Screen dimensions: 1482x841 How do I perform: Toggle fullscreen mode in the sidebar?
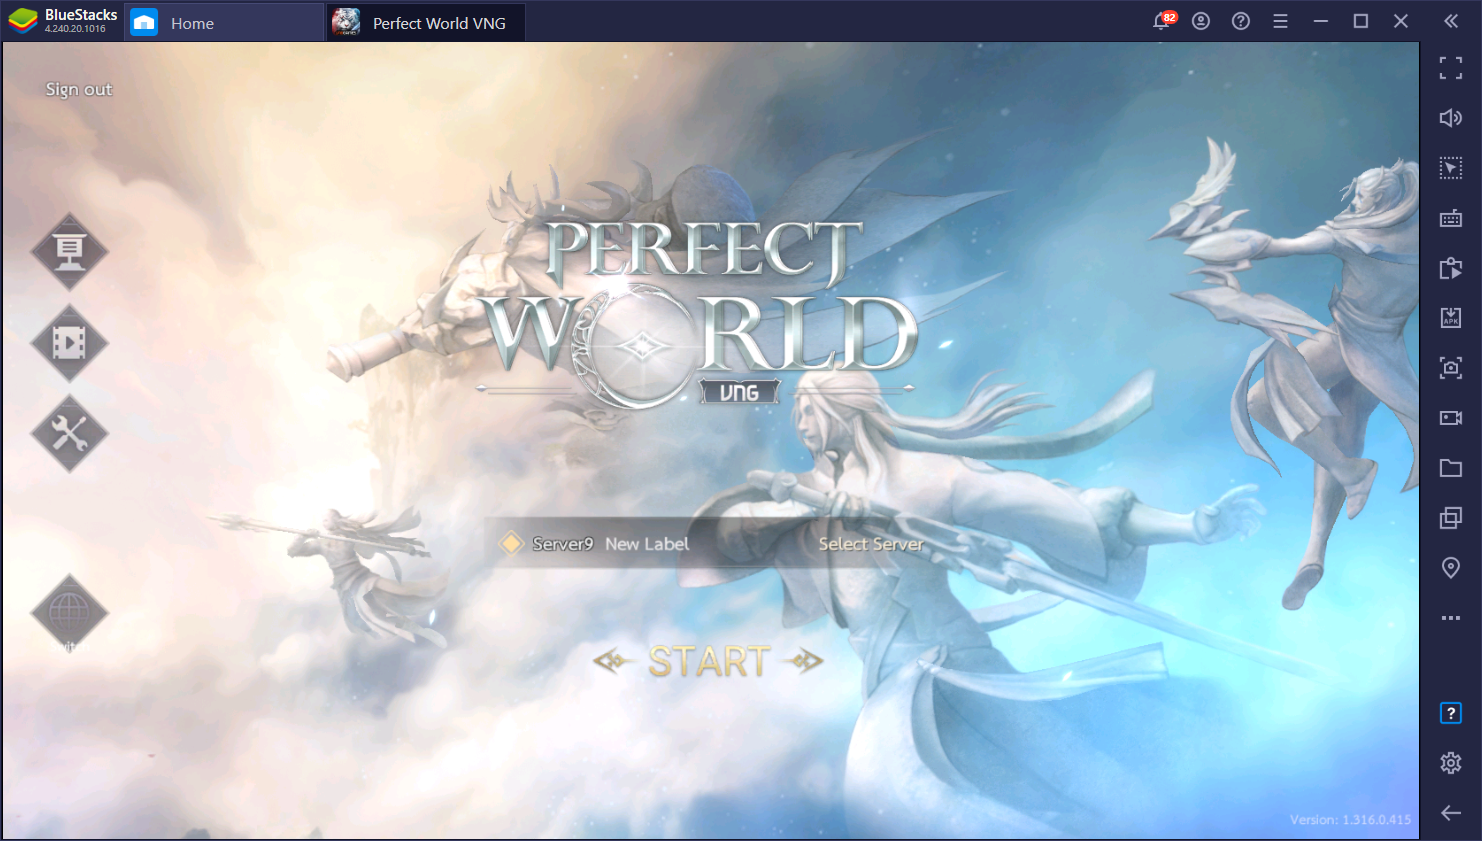[1451, 68]
